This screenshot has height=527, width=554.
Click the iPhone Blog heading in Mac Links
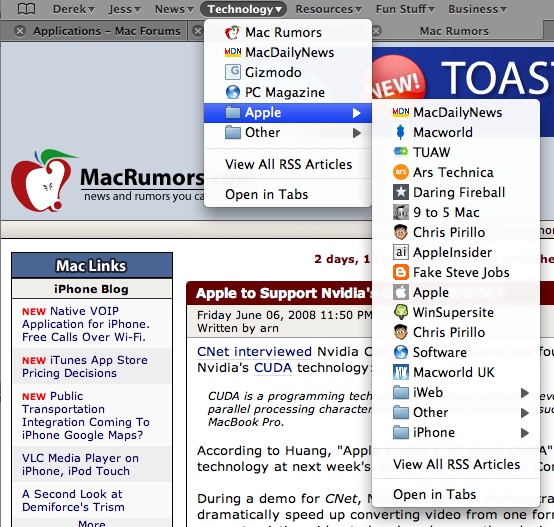[91, 289]
